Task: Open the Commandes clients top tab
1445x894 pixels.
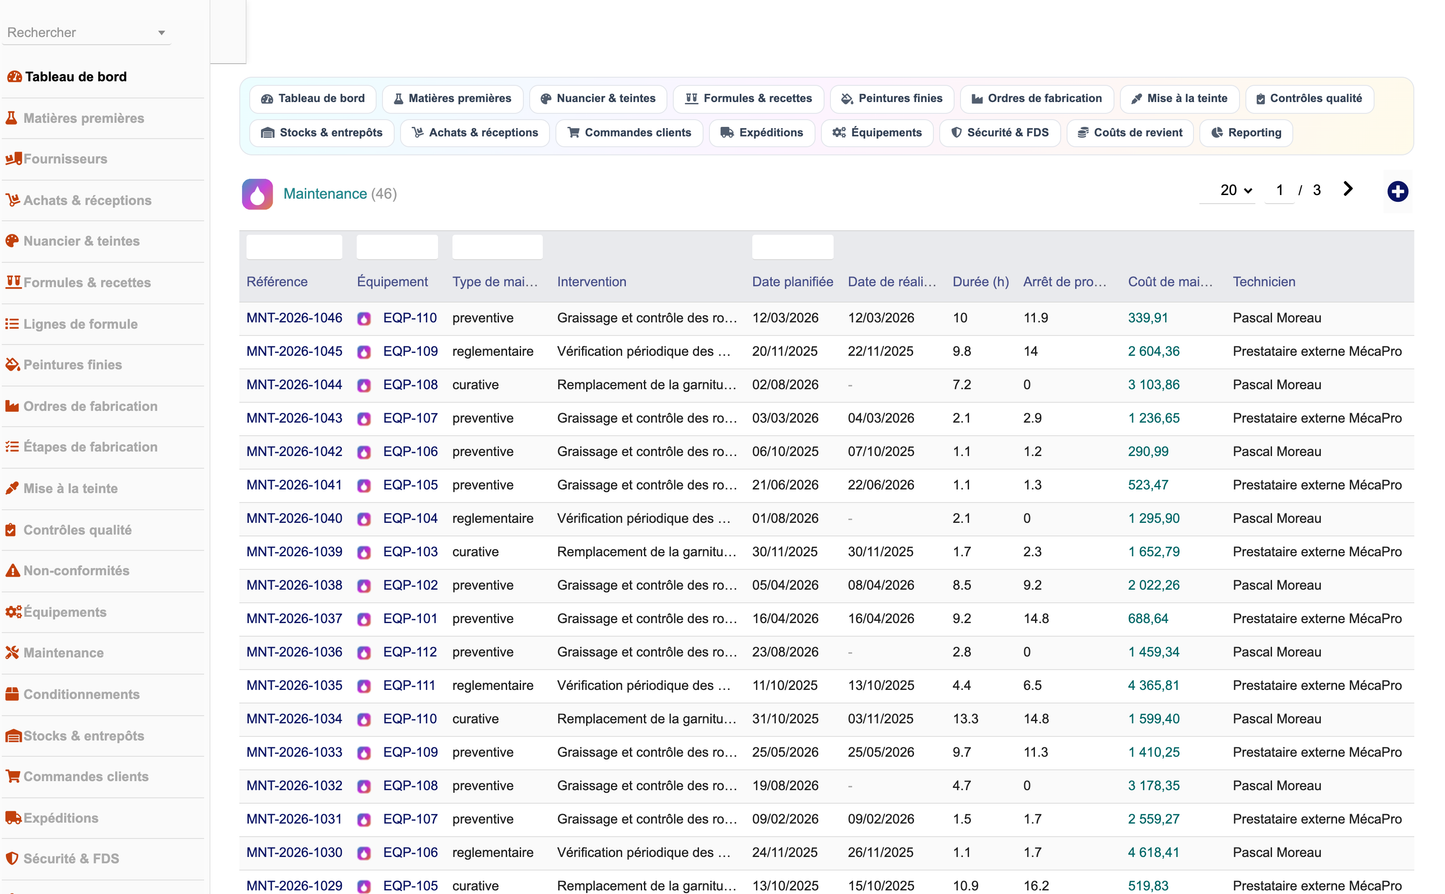Action: point(630,133)
